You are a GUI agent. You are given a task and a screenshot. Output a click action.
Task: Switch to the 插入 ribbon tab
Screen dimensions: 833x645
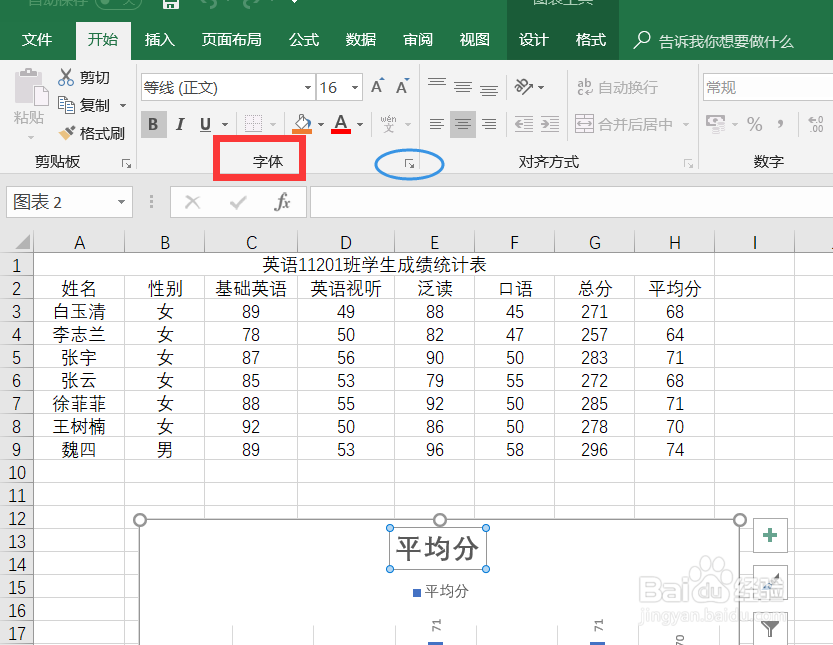click(159, 40)
